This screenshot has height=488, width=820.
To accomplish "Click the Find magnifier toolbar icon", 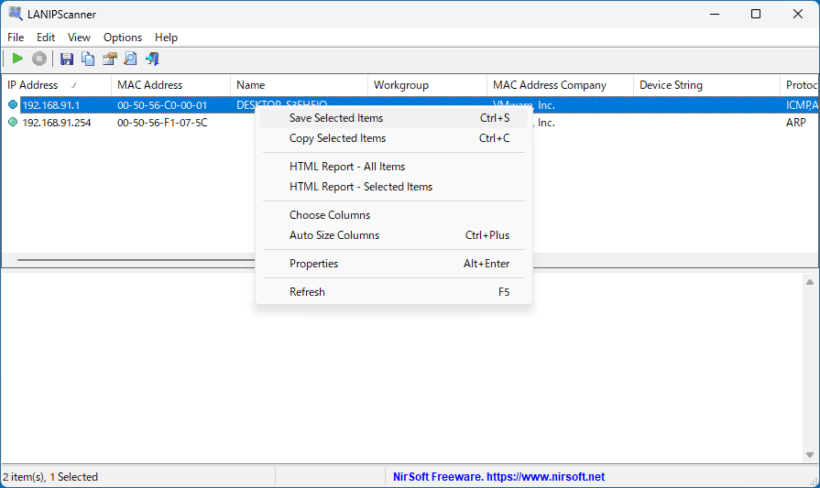I will 131,59.
